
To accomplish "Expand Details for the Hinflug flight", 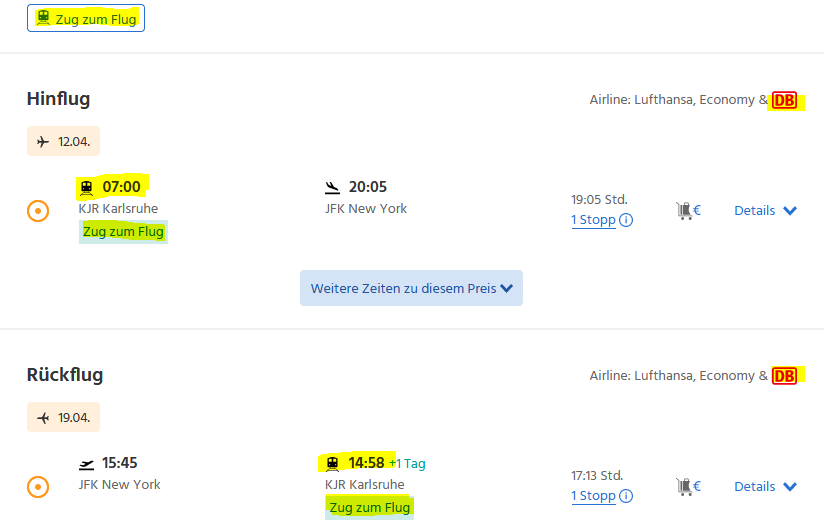I will 765,210.
